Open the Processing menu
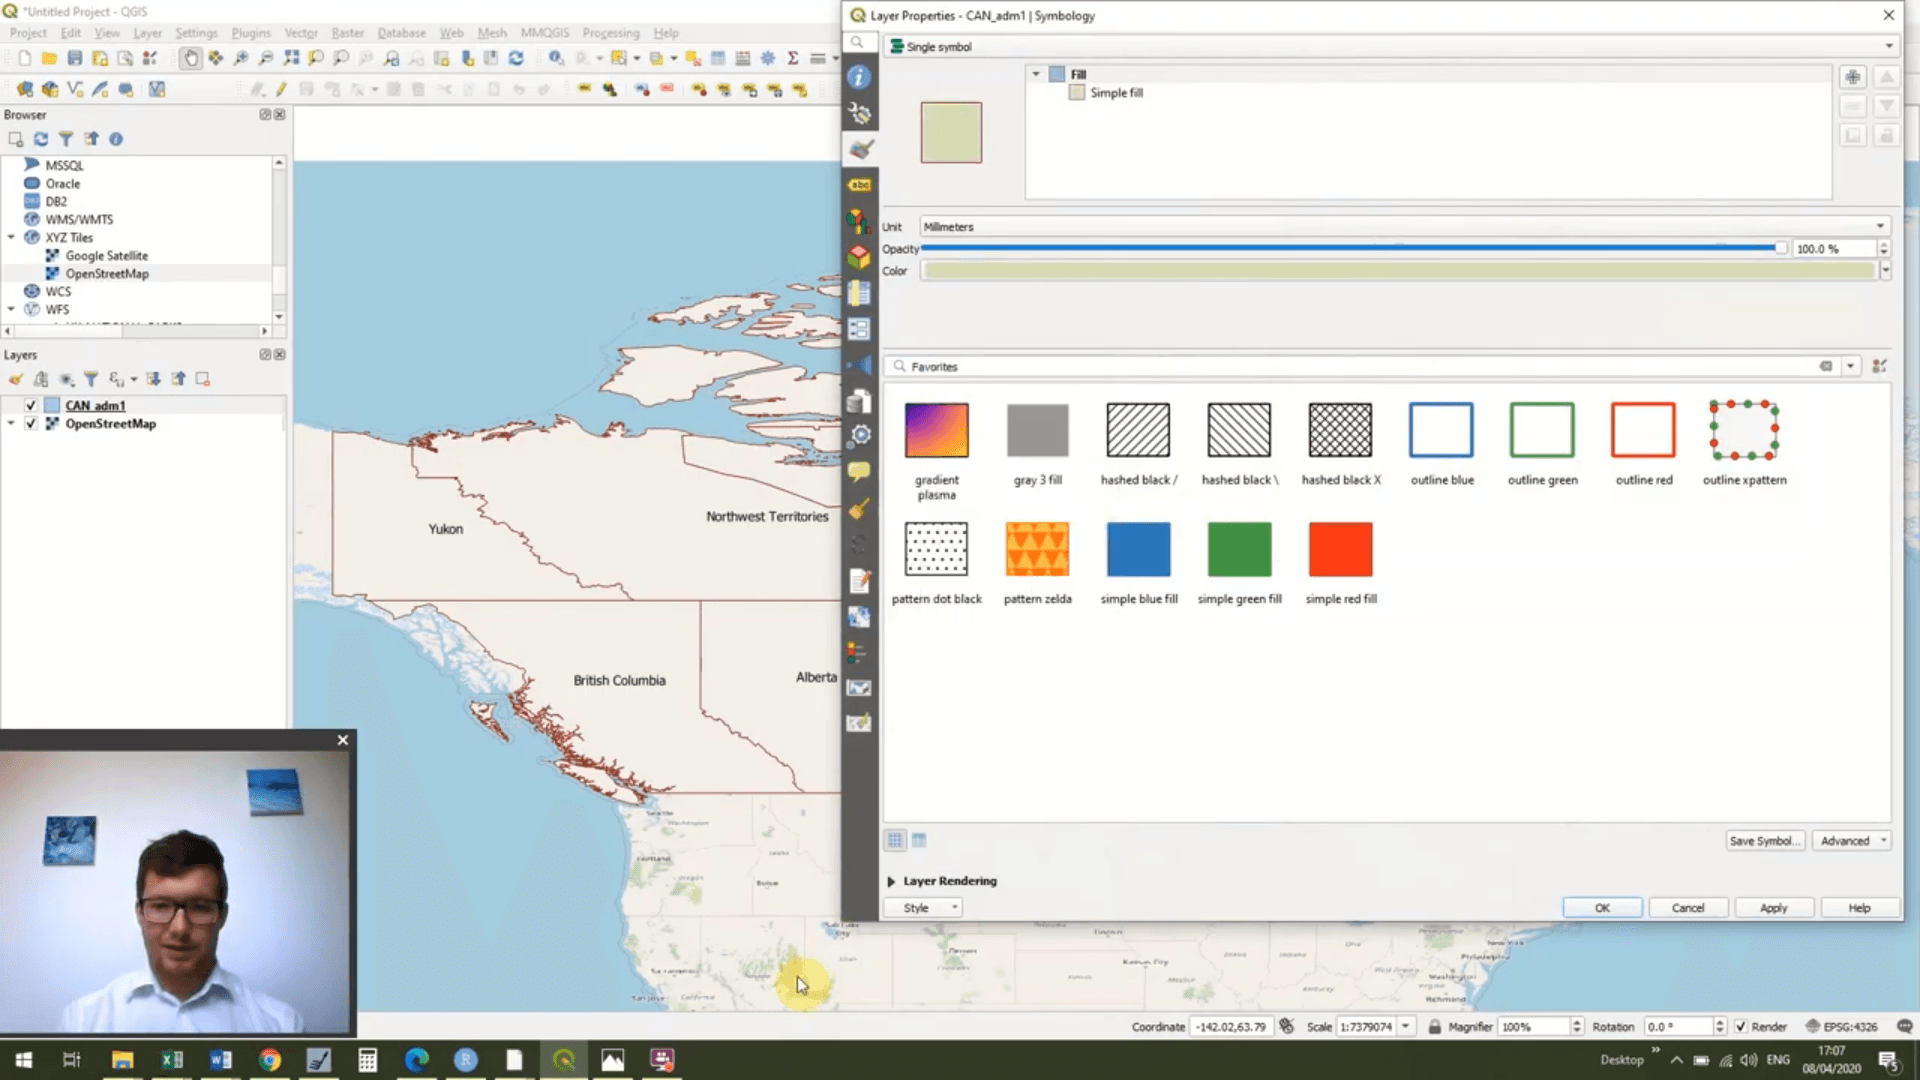The image size is (1920, 1080). click(610, 33)
